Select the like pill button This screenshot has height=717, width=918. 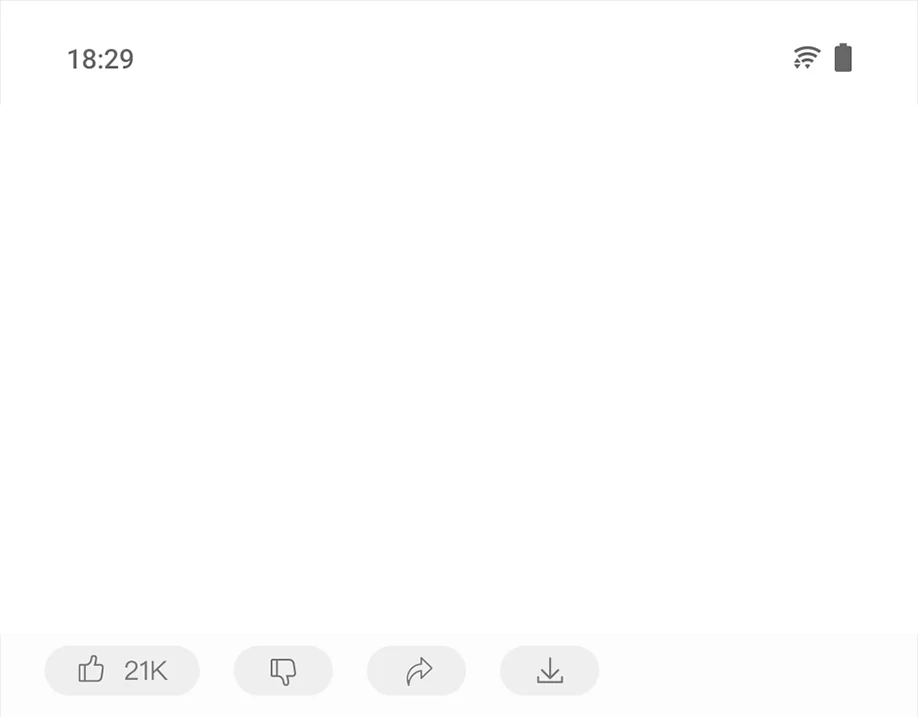tap(122, 671)
